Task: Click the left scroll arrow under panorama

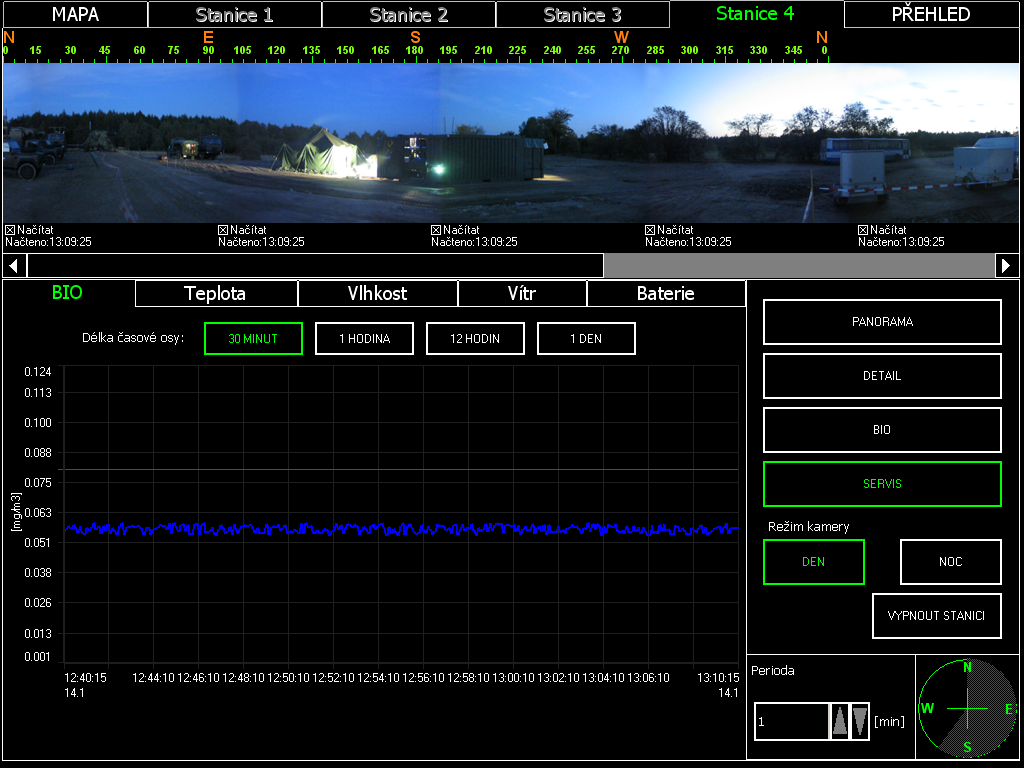Action: (x=14, y=265)
